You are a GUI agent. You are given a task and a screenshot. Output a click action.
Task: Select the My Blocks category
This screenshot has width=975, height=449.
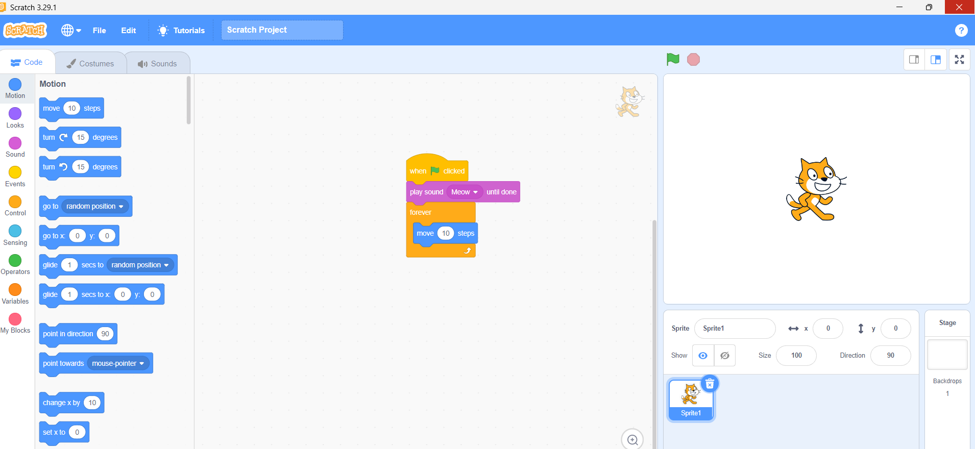click(16, 323)
